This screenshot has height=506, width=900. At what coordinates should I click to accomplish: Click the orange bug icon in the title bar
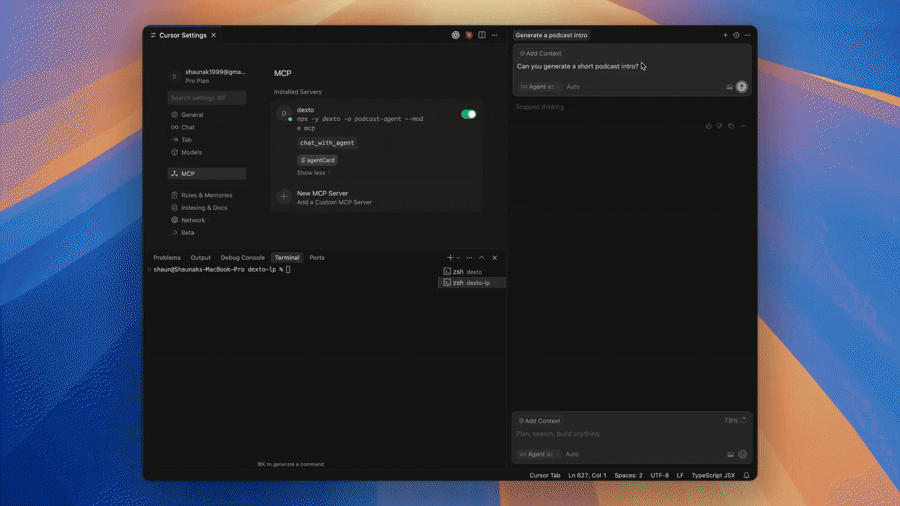pyautogui.click(x=469, y=35)
